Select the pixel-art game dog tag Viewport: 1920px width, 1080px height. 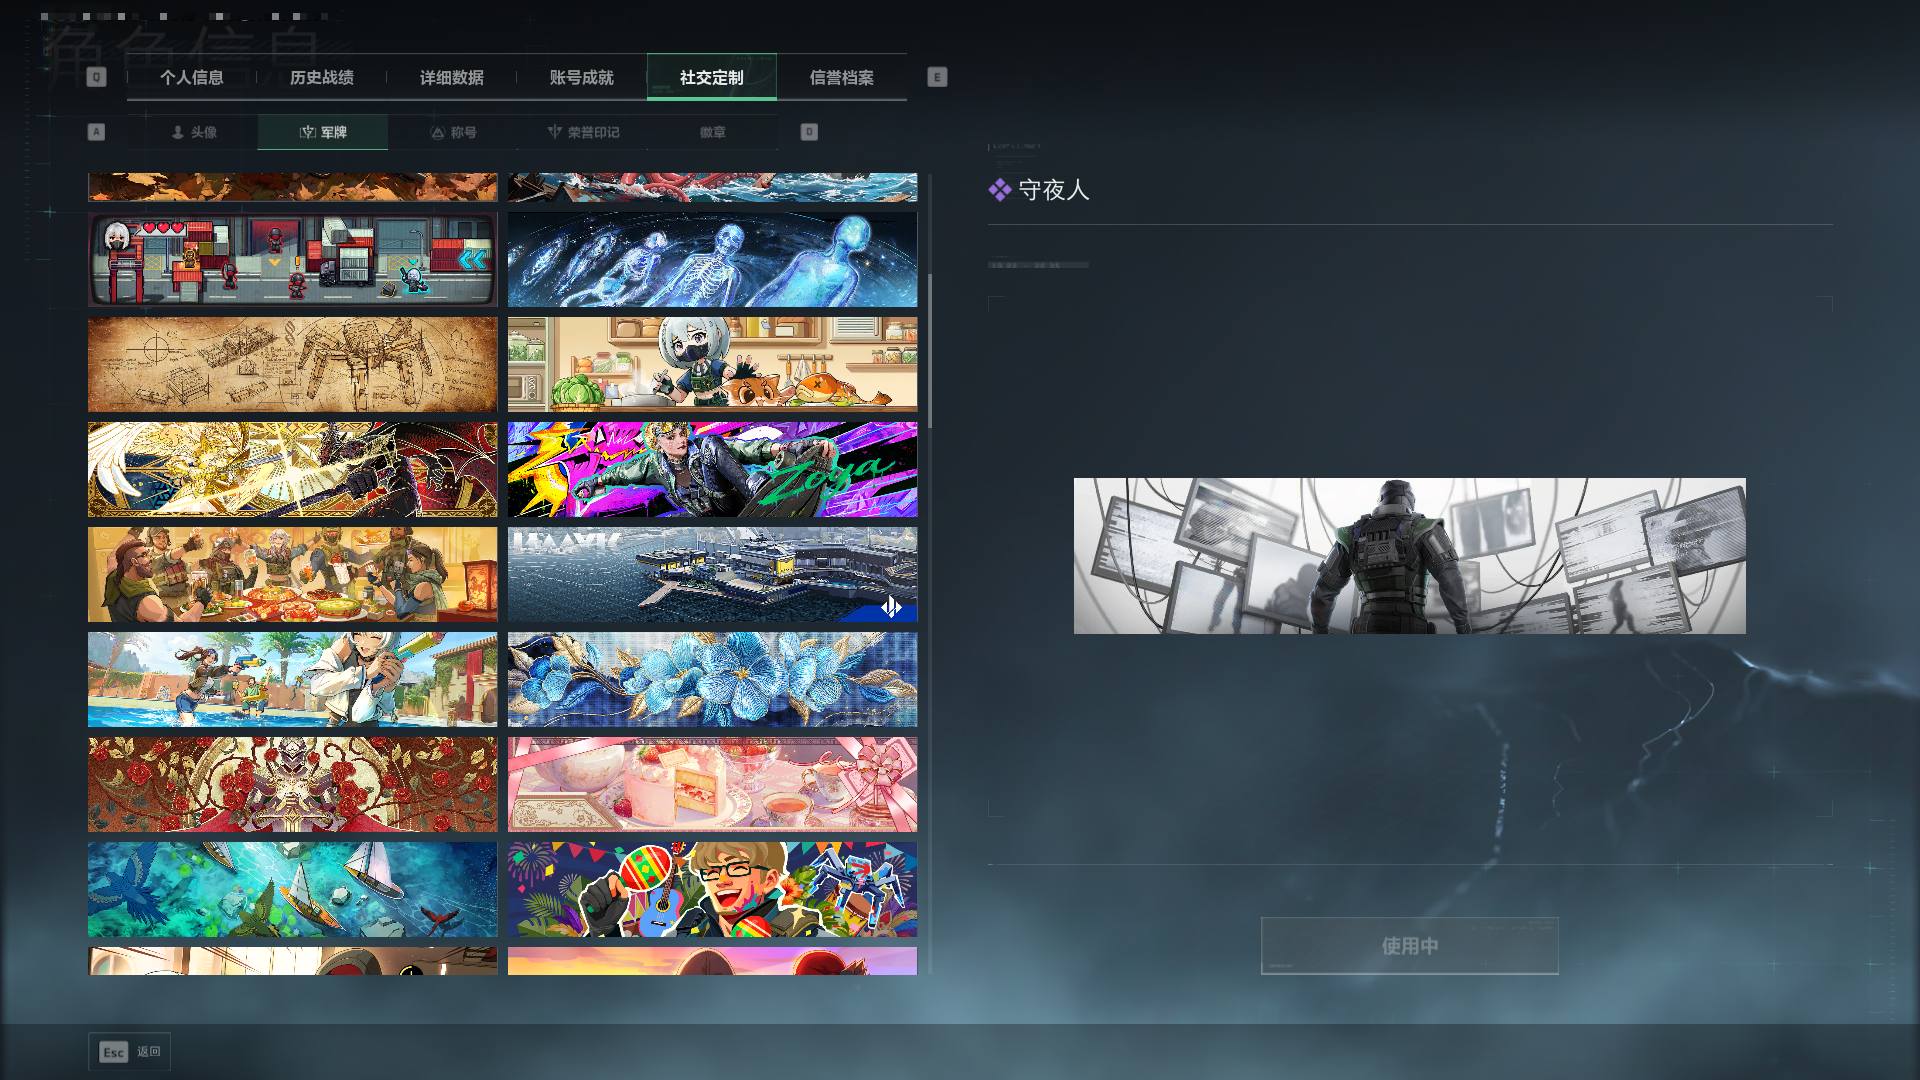pos(292,259)
